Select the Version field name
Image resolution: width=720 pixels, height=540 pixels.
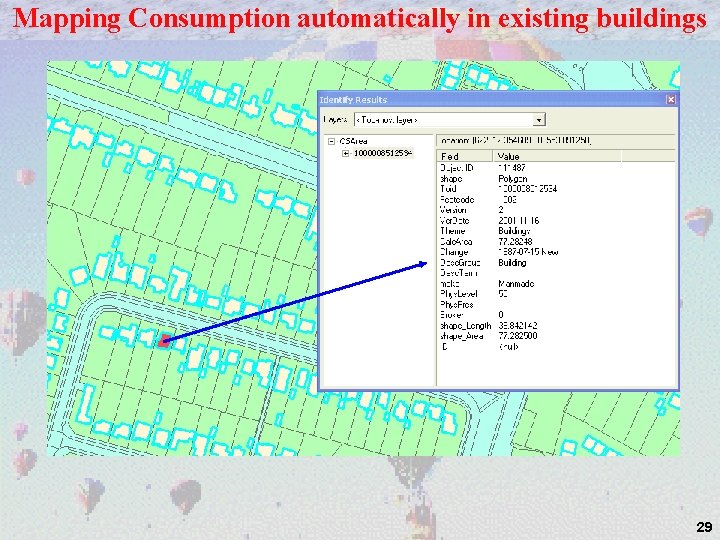(453, 210)
